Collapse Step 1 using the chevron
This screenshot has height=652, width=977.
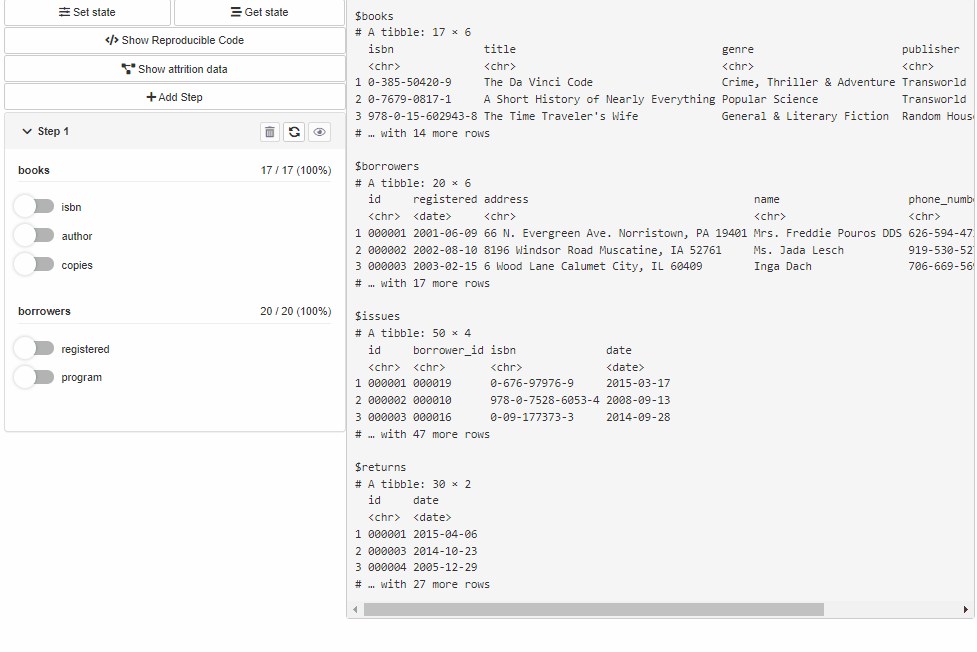point(27,132)
